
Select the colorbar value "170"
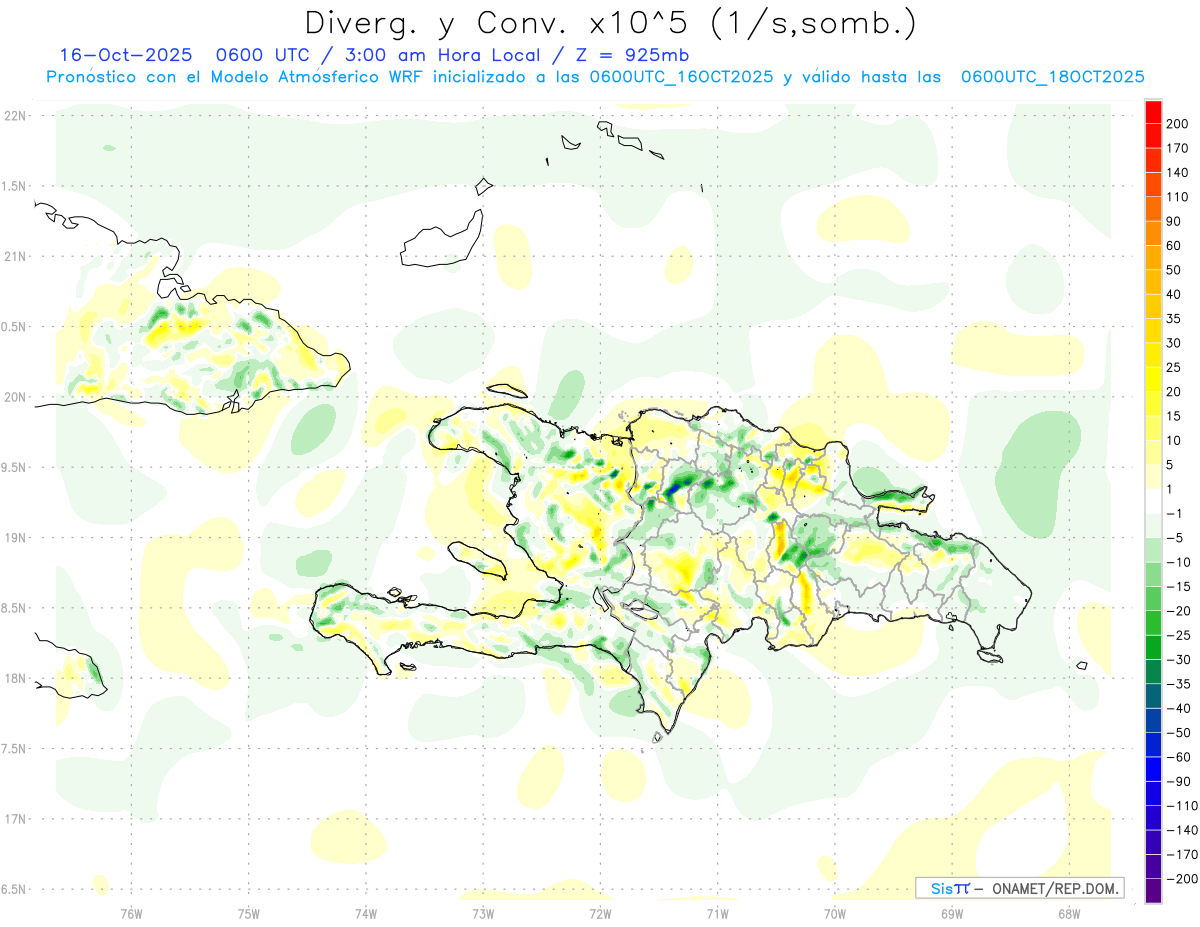coord(1177,148)
